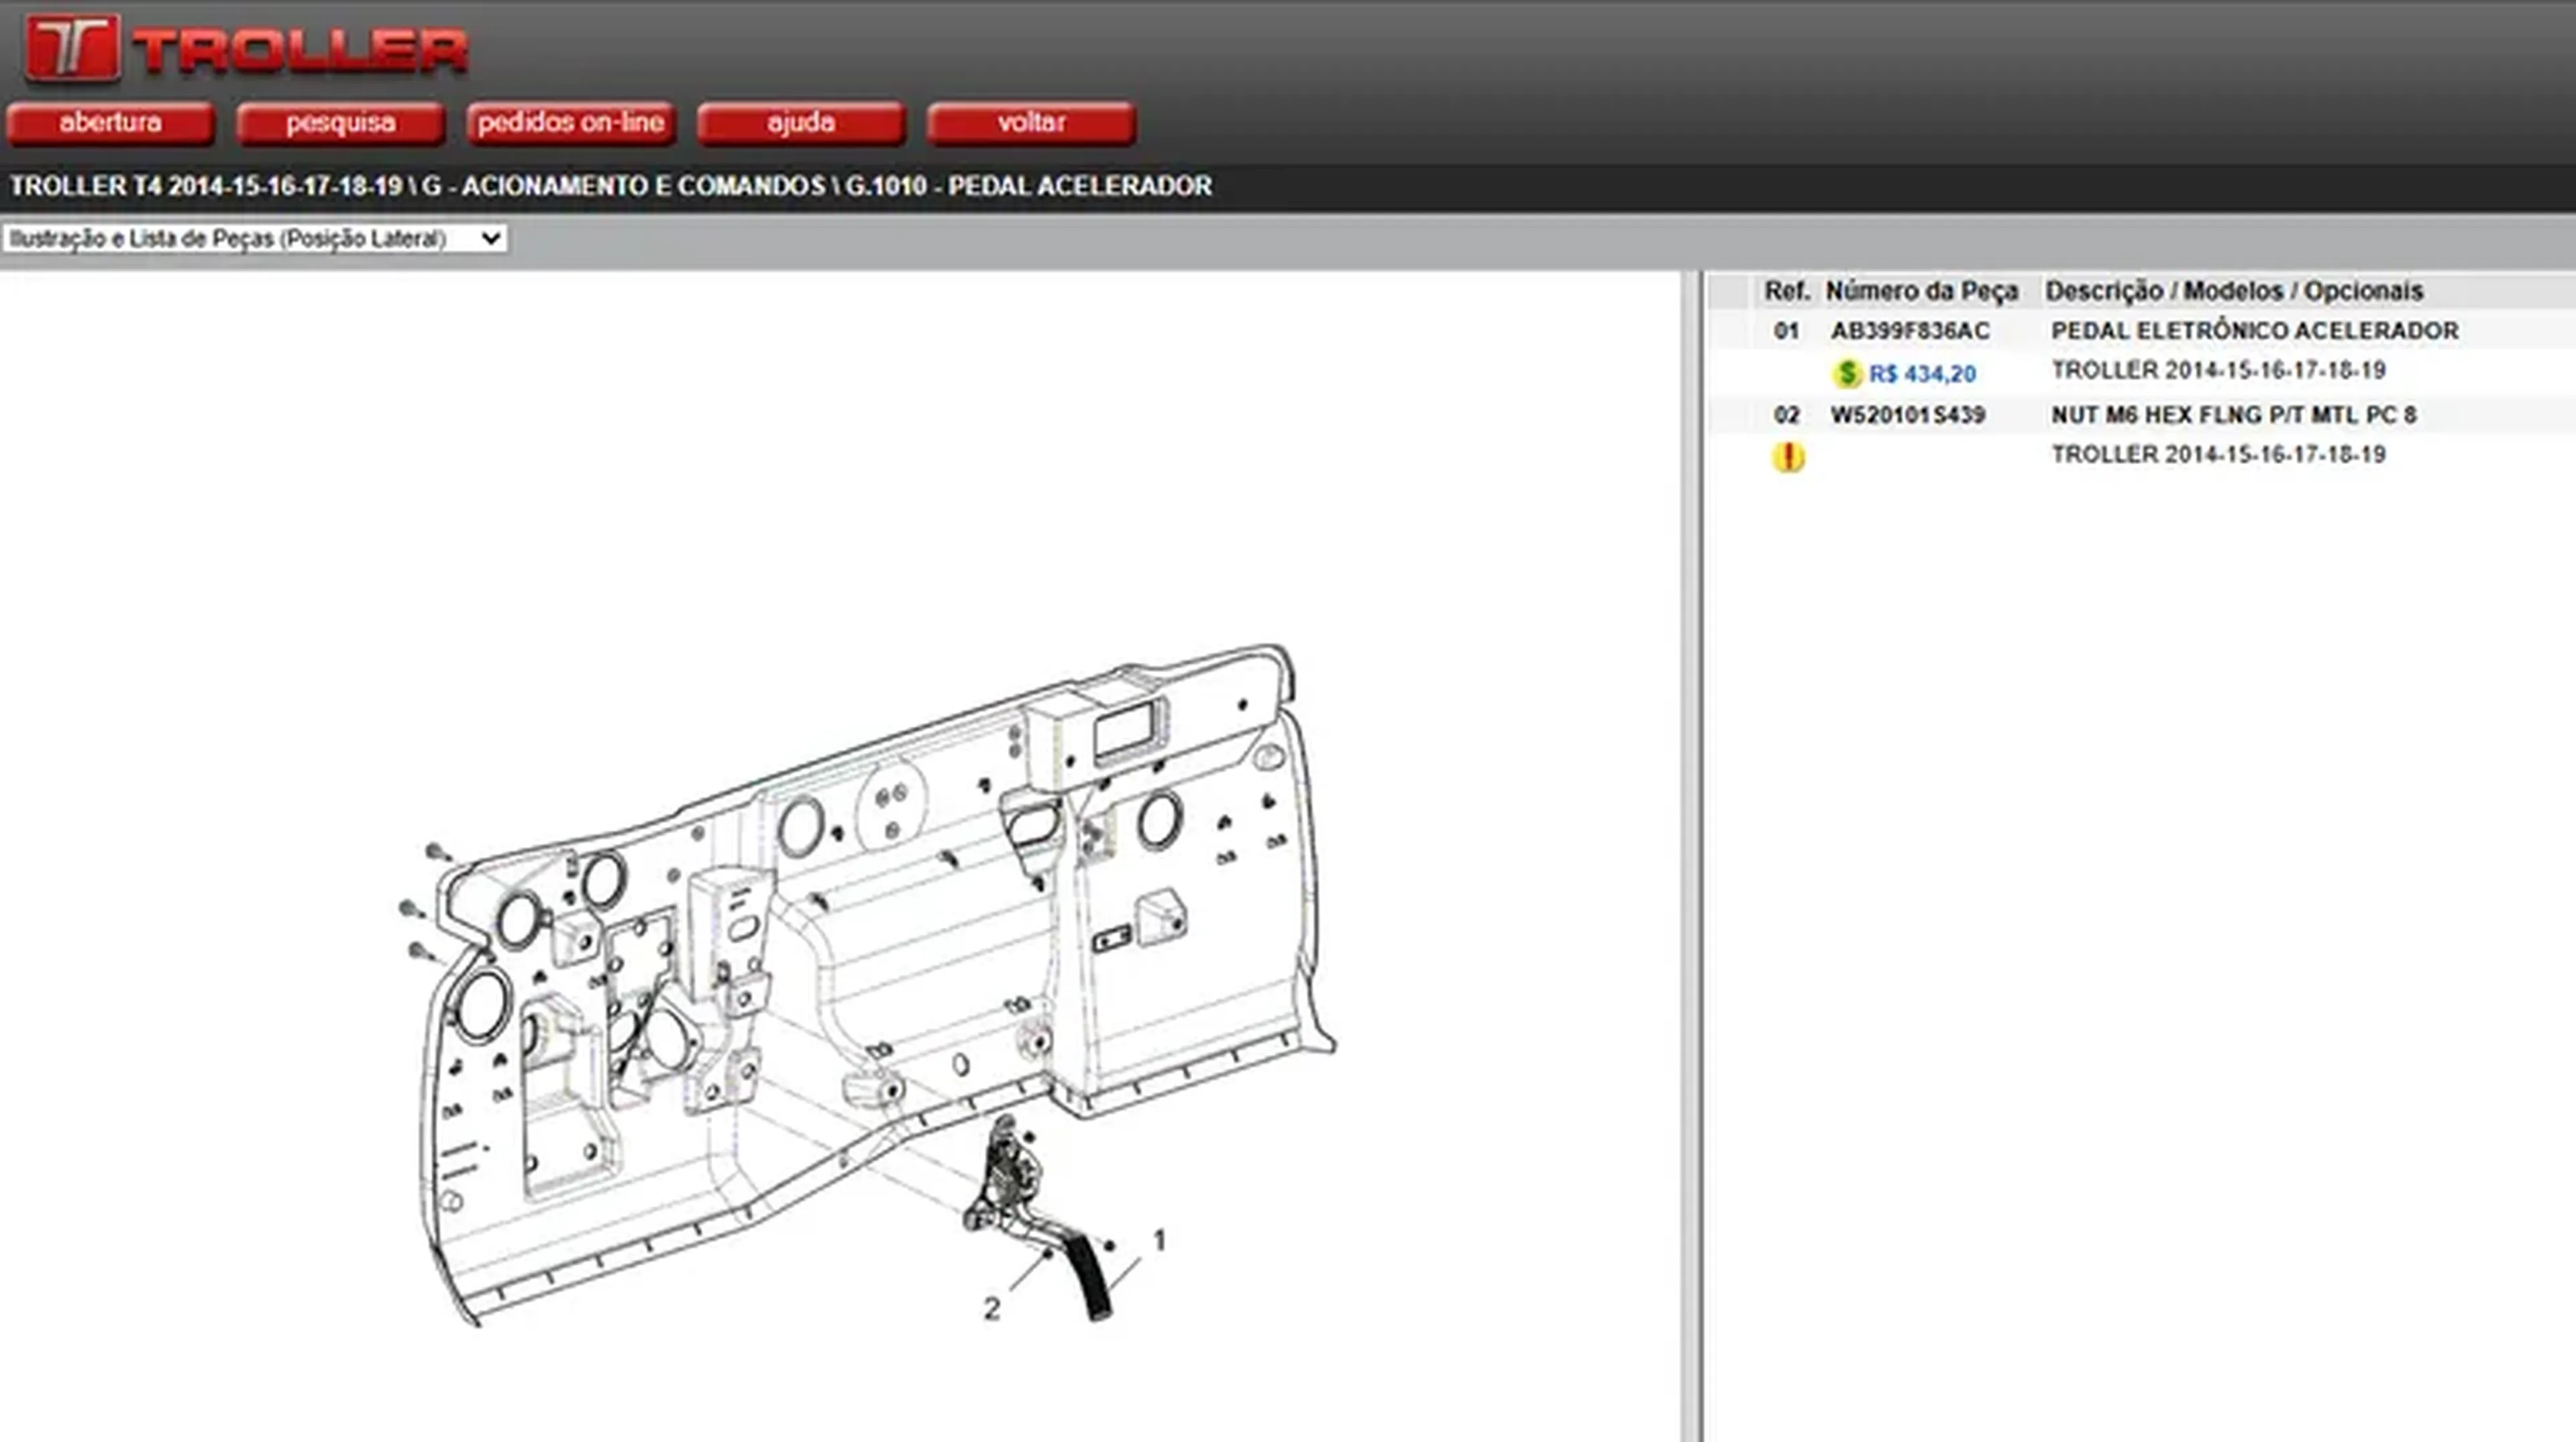Open the 'ajuda' help page
This screenshot has height=1442, width=2576.
tap(801, 123)
